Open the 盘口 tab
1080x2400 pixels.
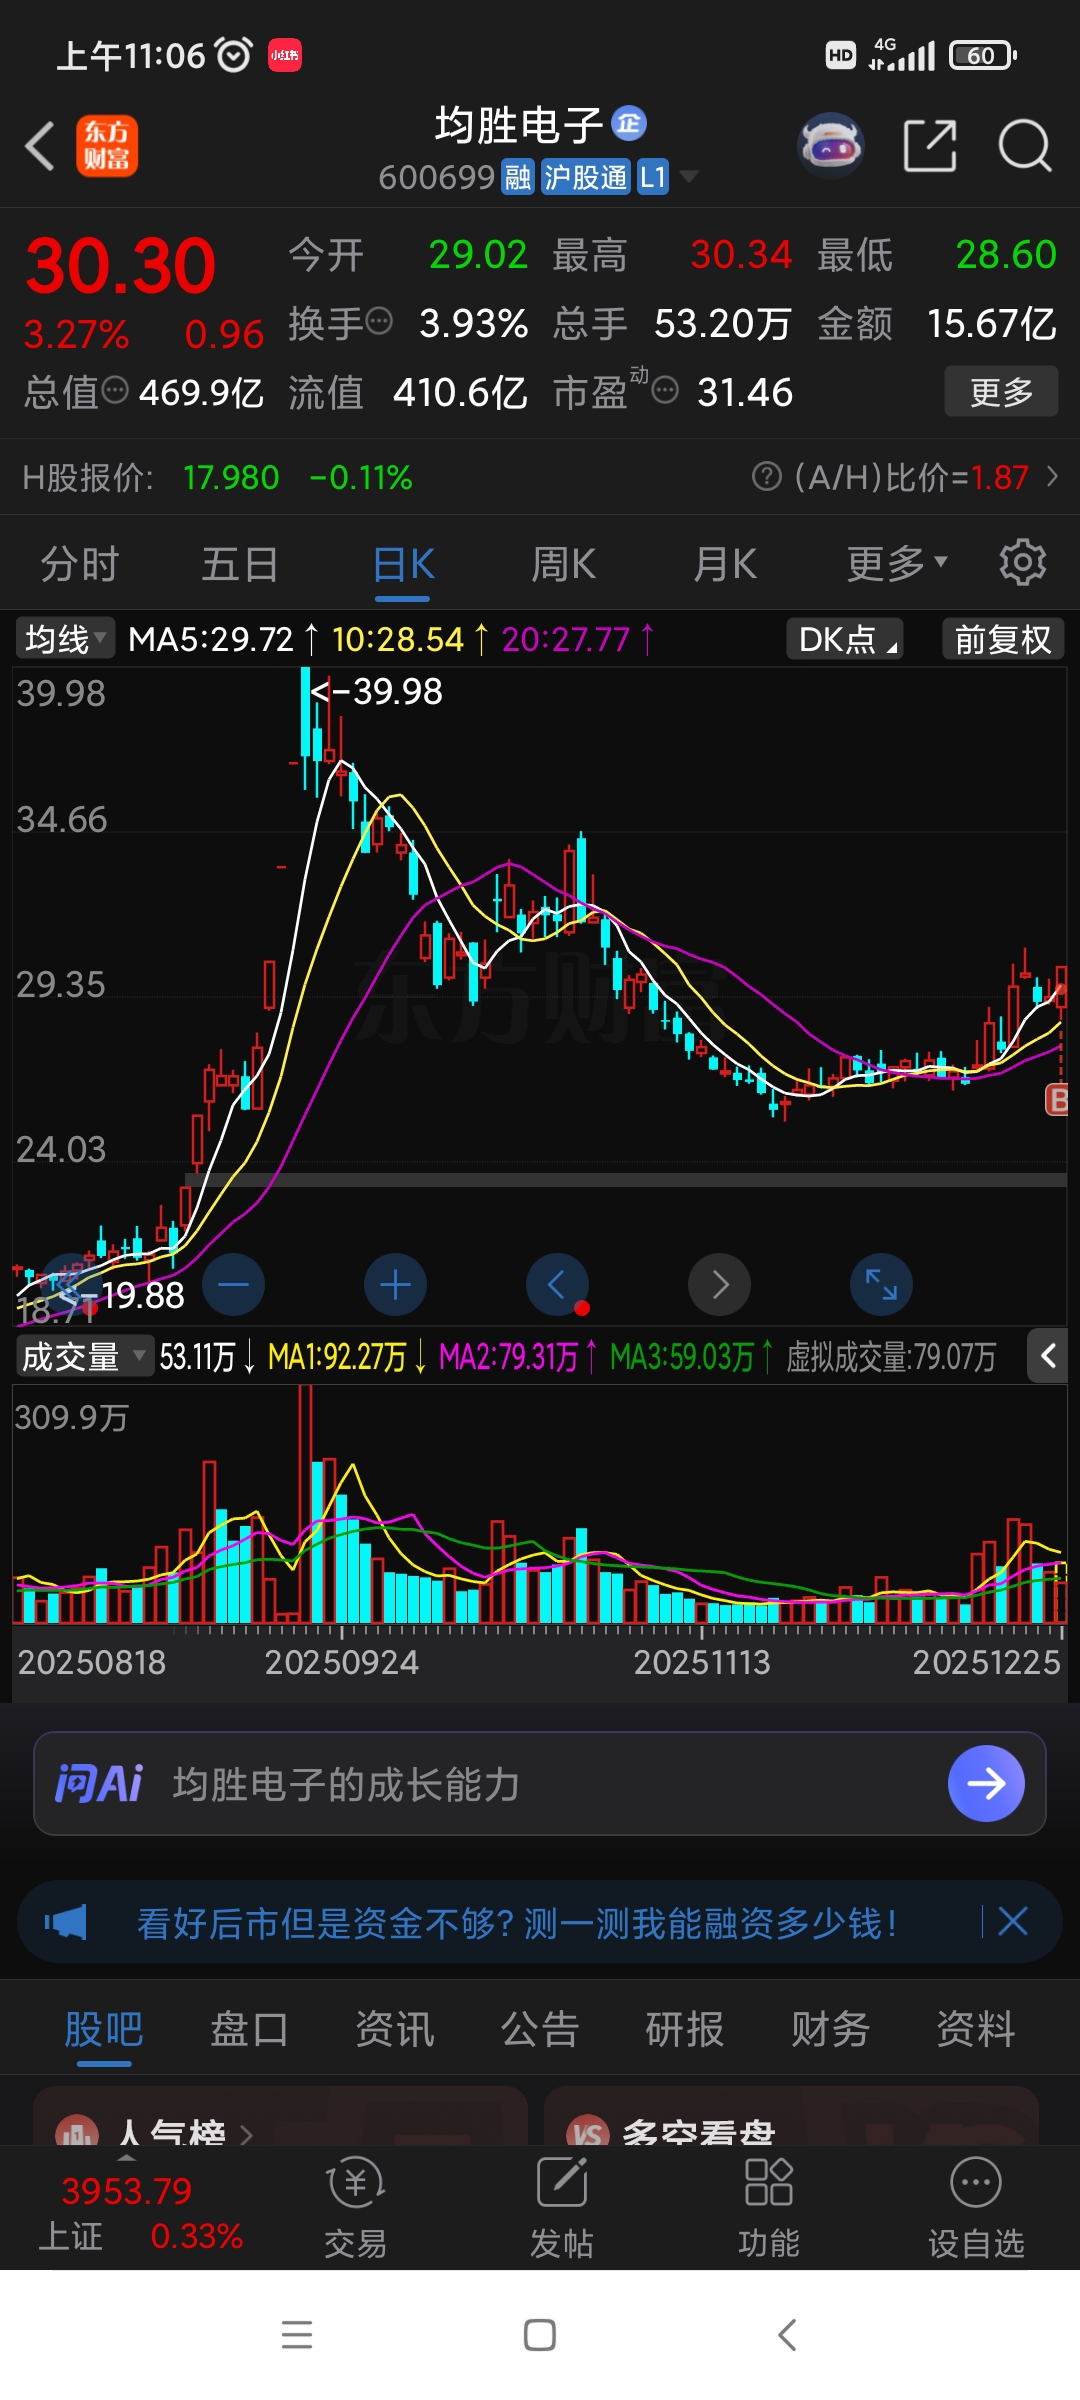click(249, 2030)
